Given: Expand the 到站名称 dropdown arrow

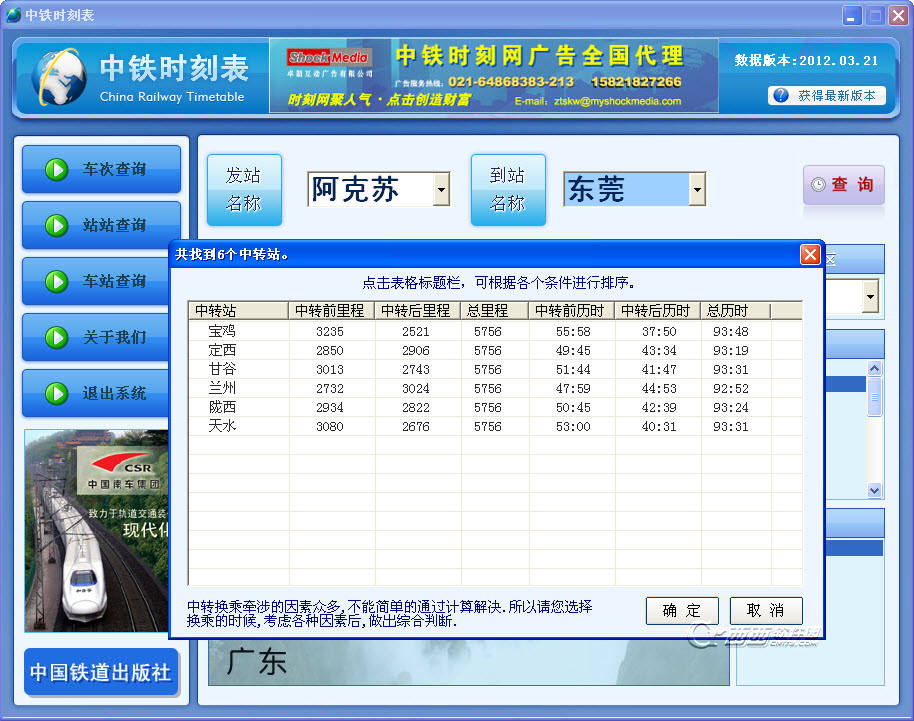Looking at the screenshot, I should tap(697, 189).
